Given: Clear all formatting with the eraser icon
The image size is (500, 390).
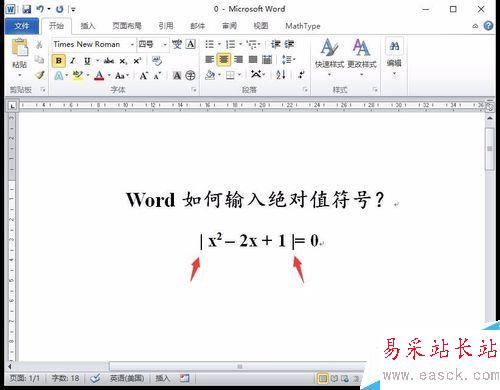Looking at the screenshot, I should [157, 61].
